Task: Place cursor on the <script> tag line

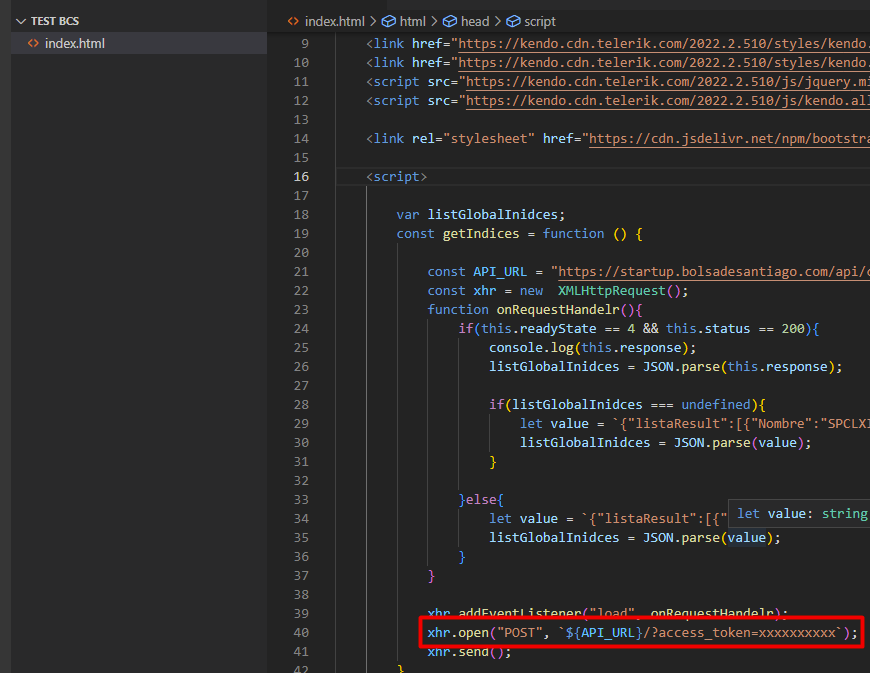Action: [396, 176]
